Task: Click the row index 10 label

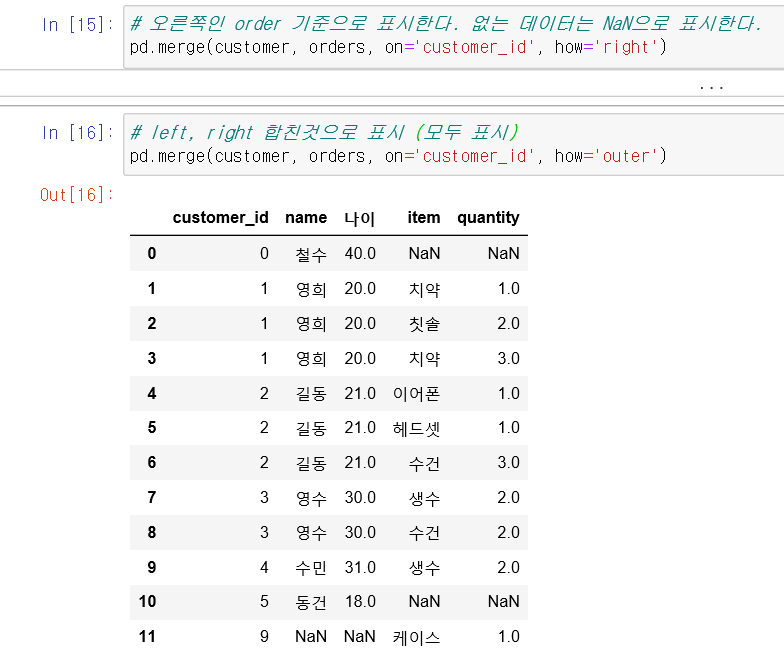Action: [x=148, y=602]
